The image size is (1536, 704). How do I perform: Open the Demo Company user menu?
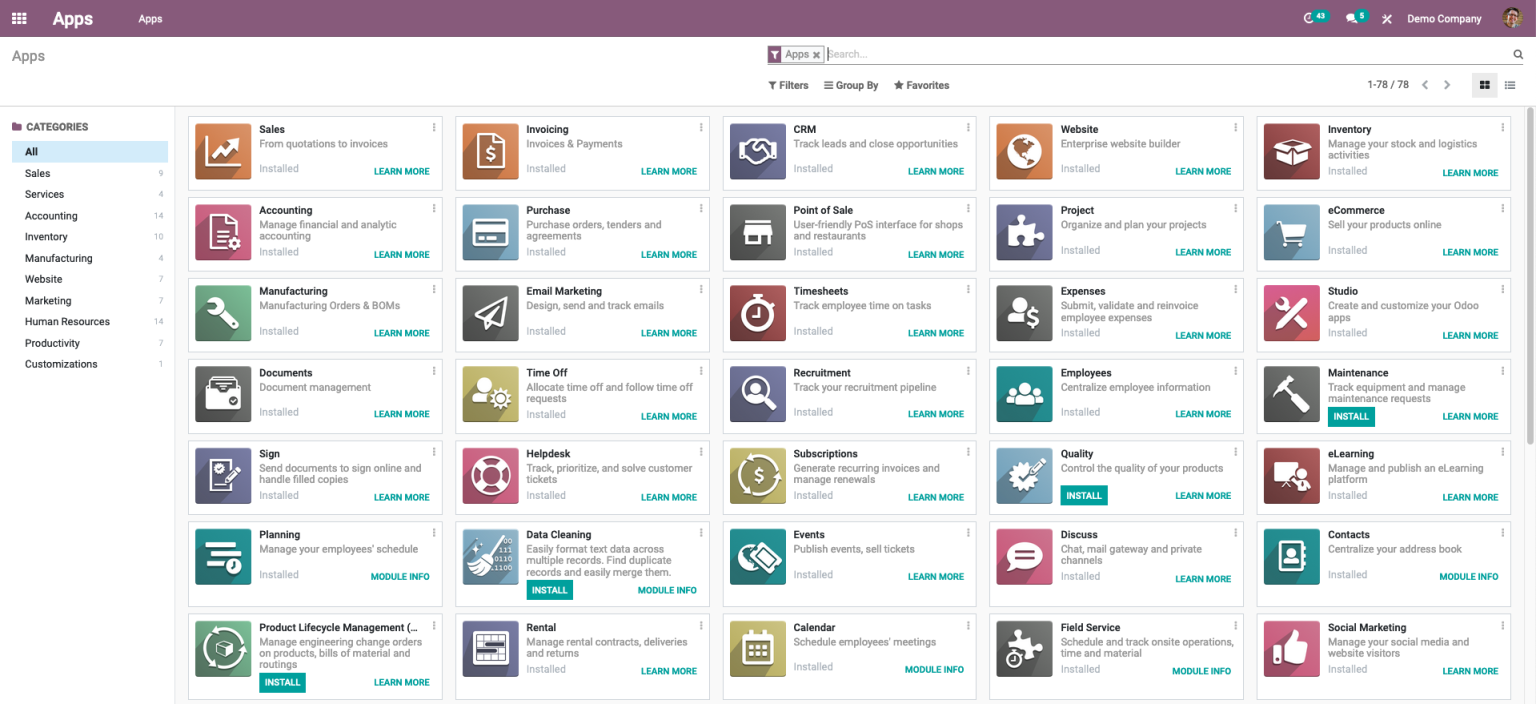point(1444,18)
